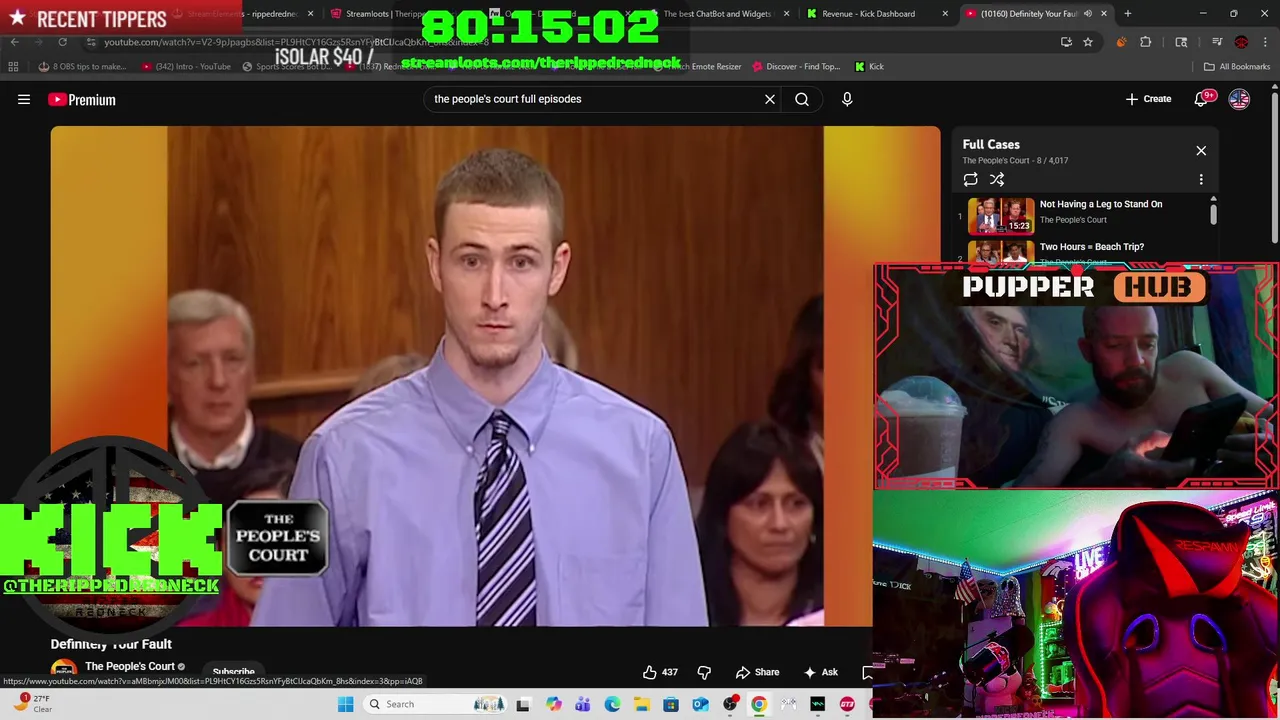Close the Full Cases playlist panel
1280x720 pixels.
1201,151
